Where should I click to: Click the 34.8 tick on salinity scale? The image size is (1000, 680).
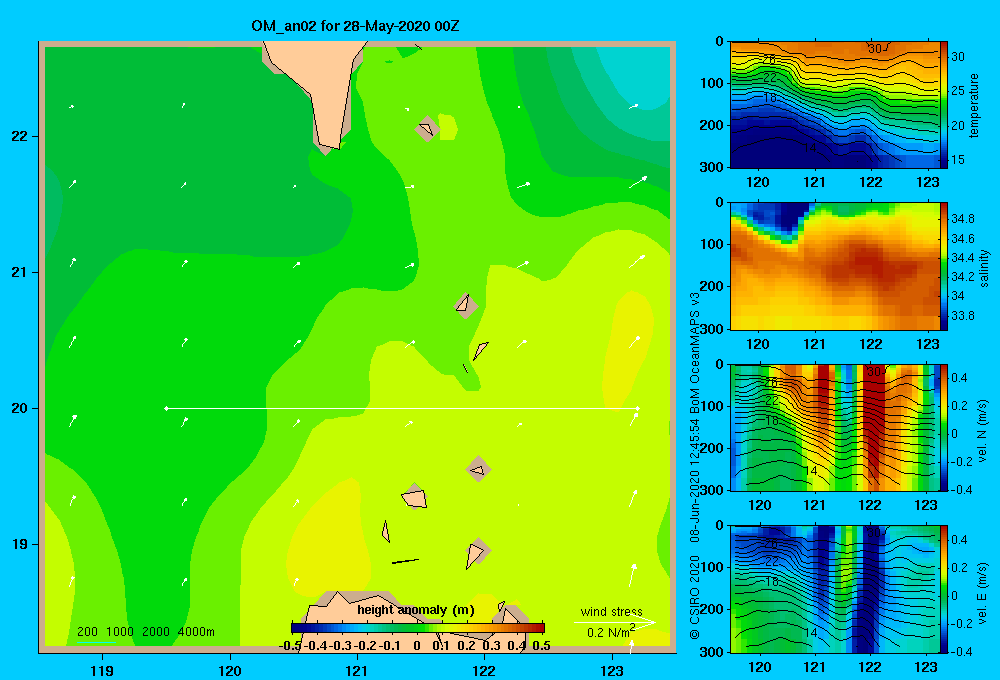point(962,219)
